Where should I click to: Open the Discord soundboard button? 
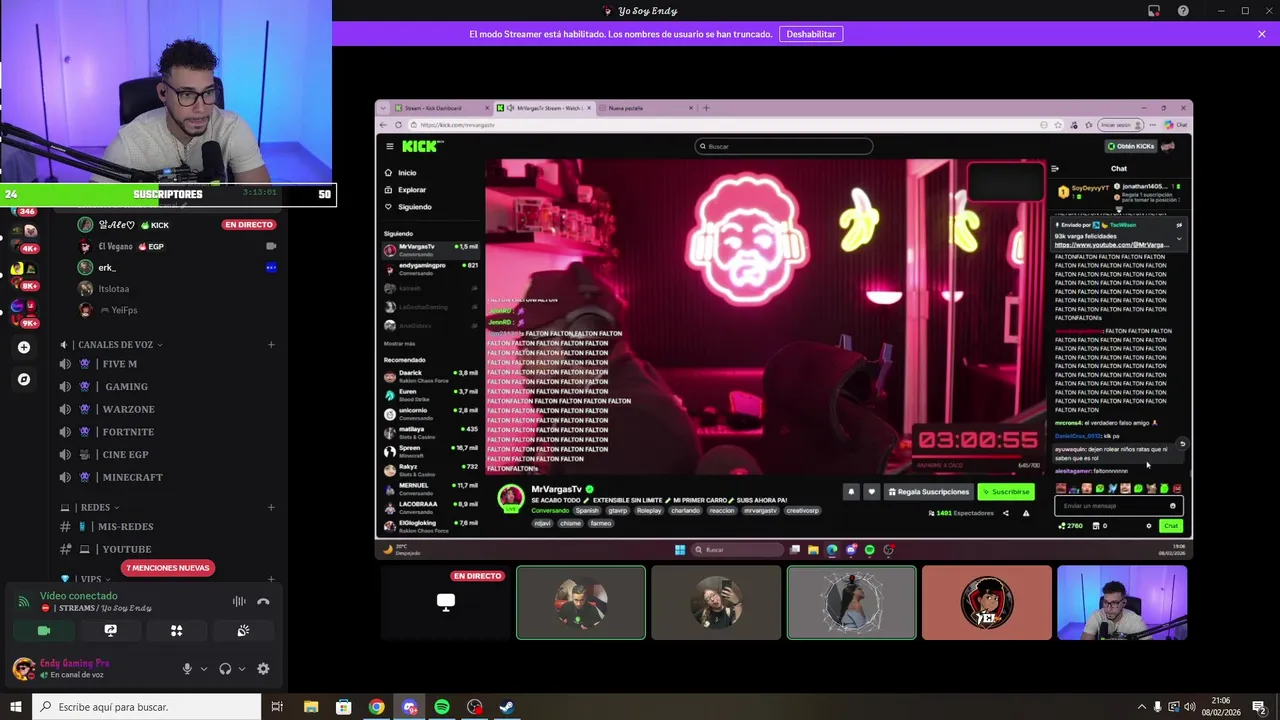point(243,631)
